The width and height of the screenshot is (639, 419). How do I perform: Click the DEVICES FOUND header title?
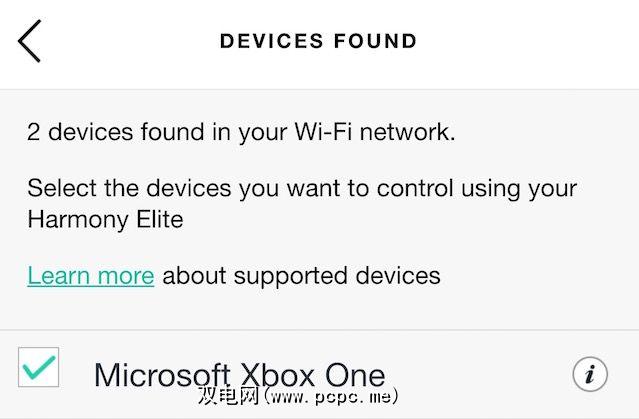click(x=318, y=41)
